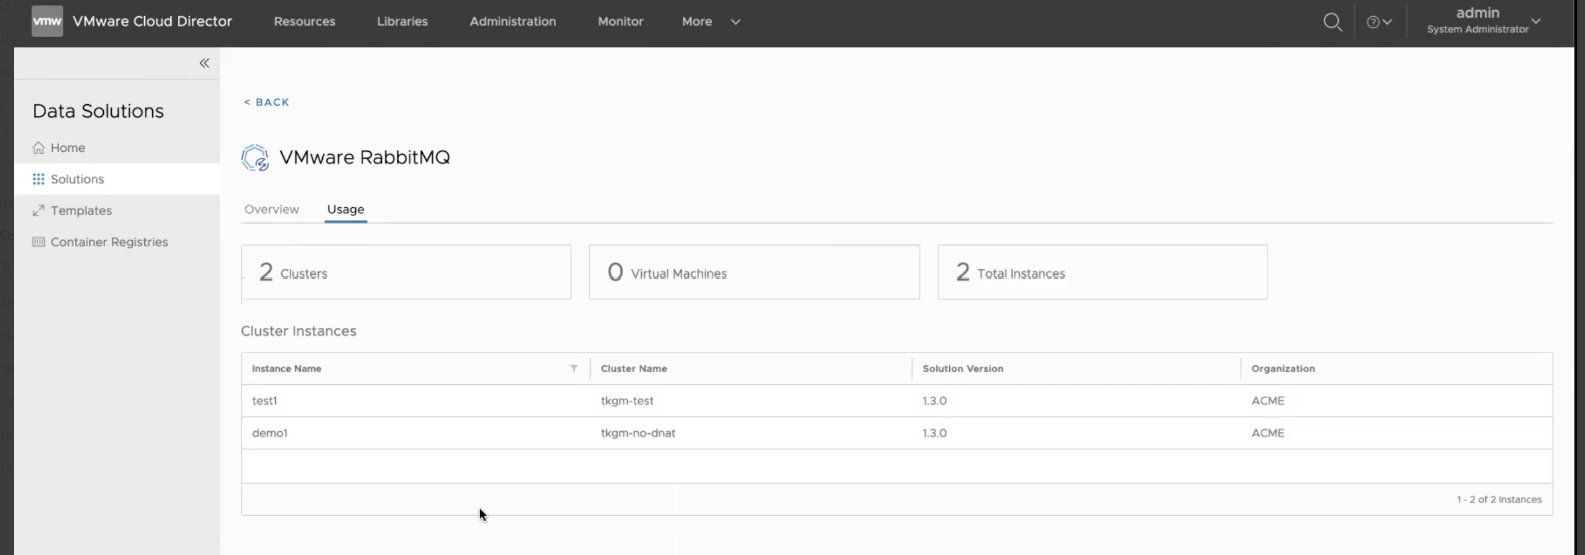Viewport: 1585px width, 555px height.
Task: Select Solutions in the sidebar
Action: (77, 179)
